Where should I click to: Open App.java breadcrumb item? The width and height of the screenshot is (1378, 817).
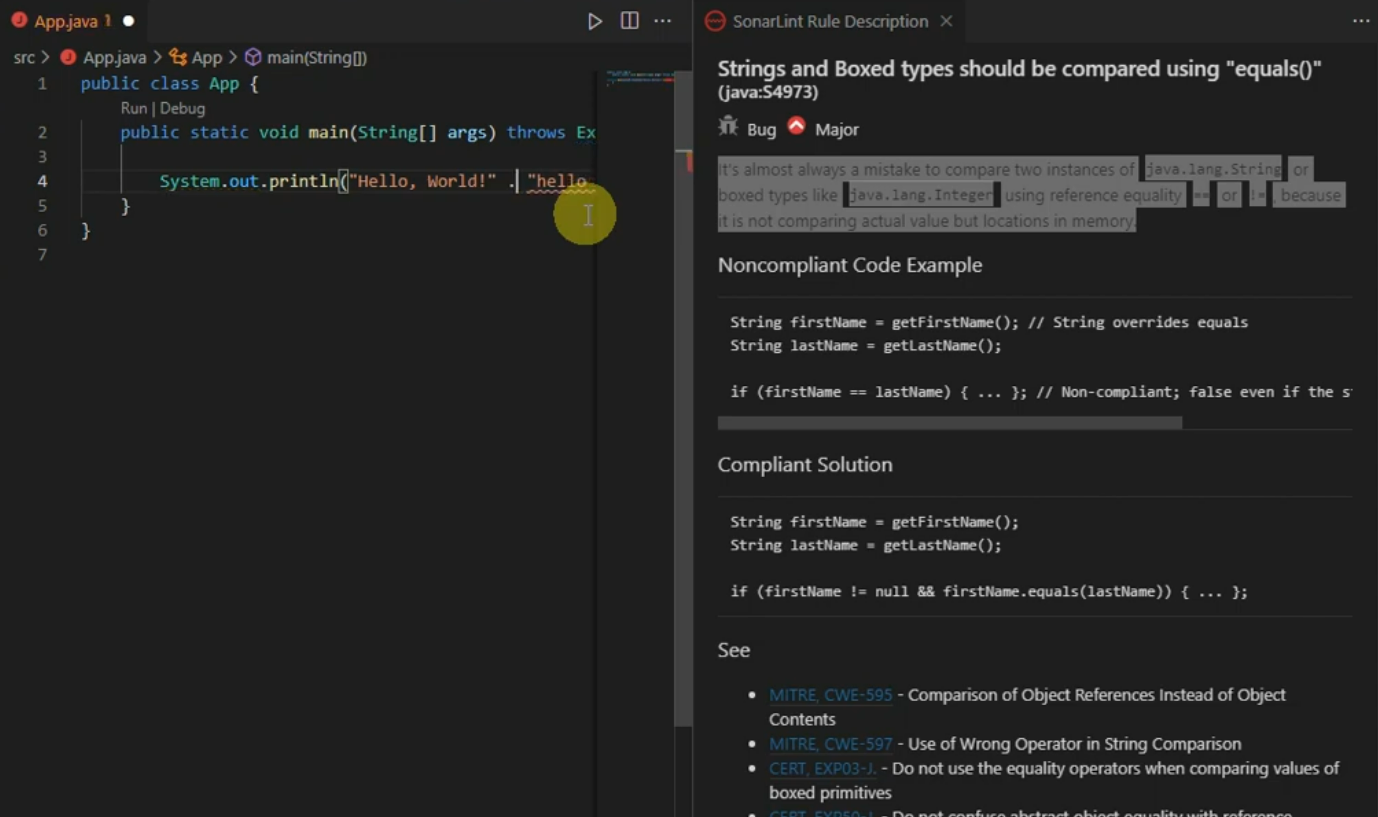[114, 58]
